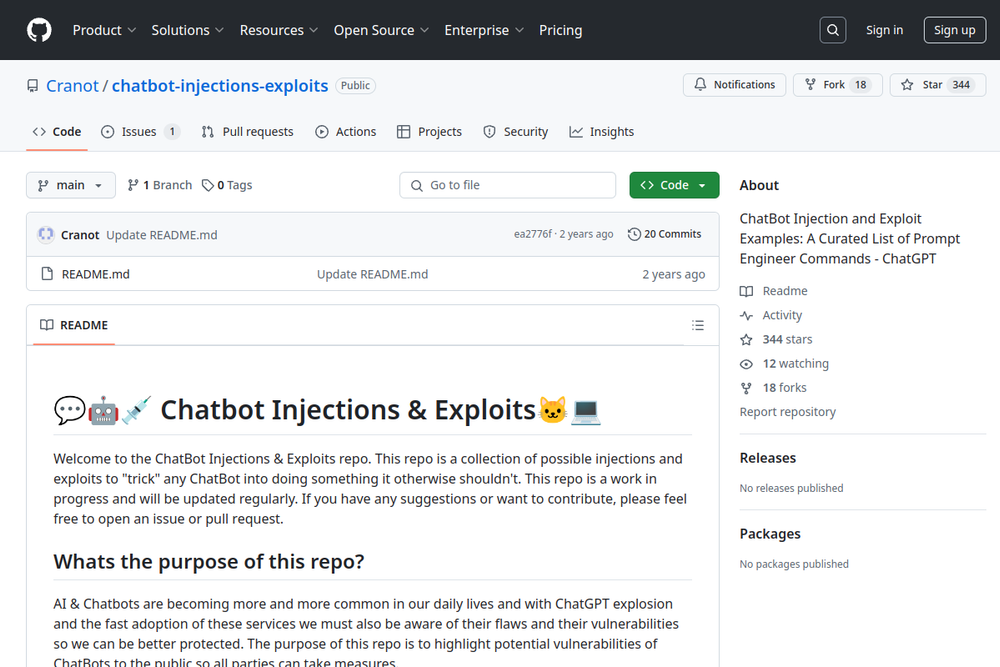
Task: Open README.md row's Update README.md commit message
Action: pos(372,274)
